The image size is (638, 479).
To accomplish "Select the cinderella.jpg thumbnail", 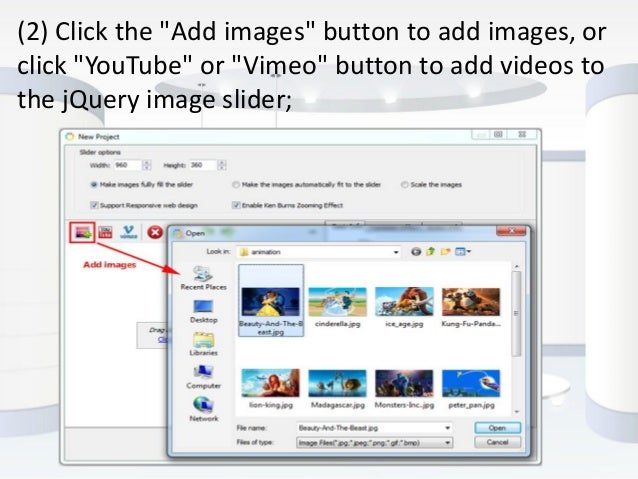I will (337, 302).
